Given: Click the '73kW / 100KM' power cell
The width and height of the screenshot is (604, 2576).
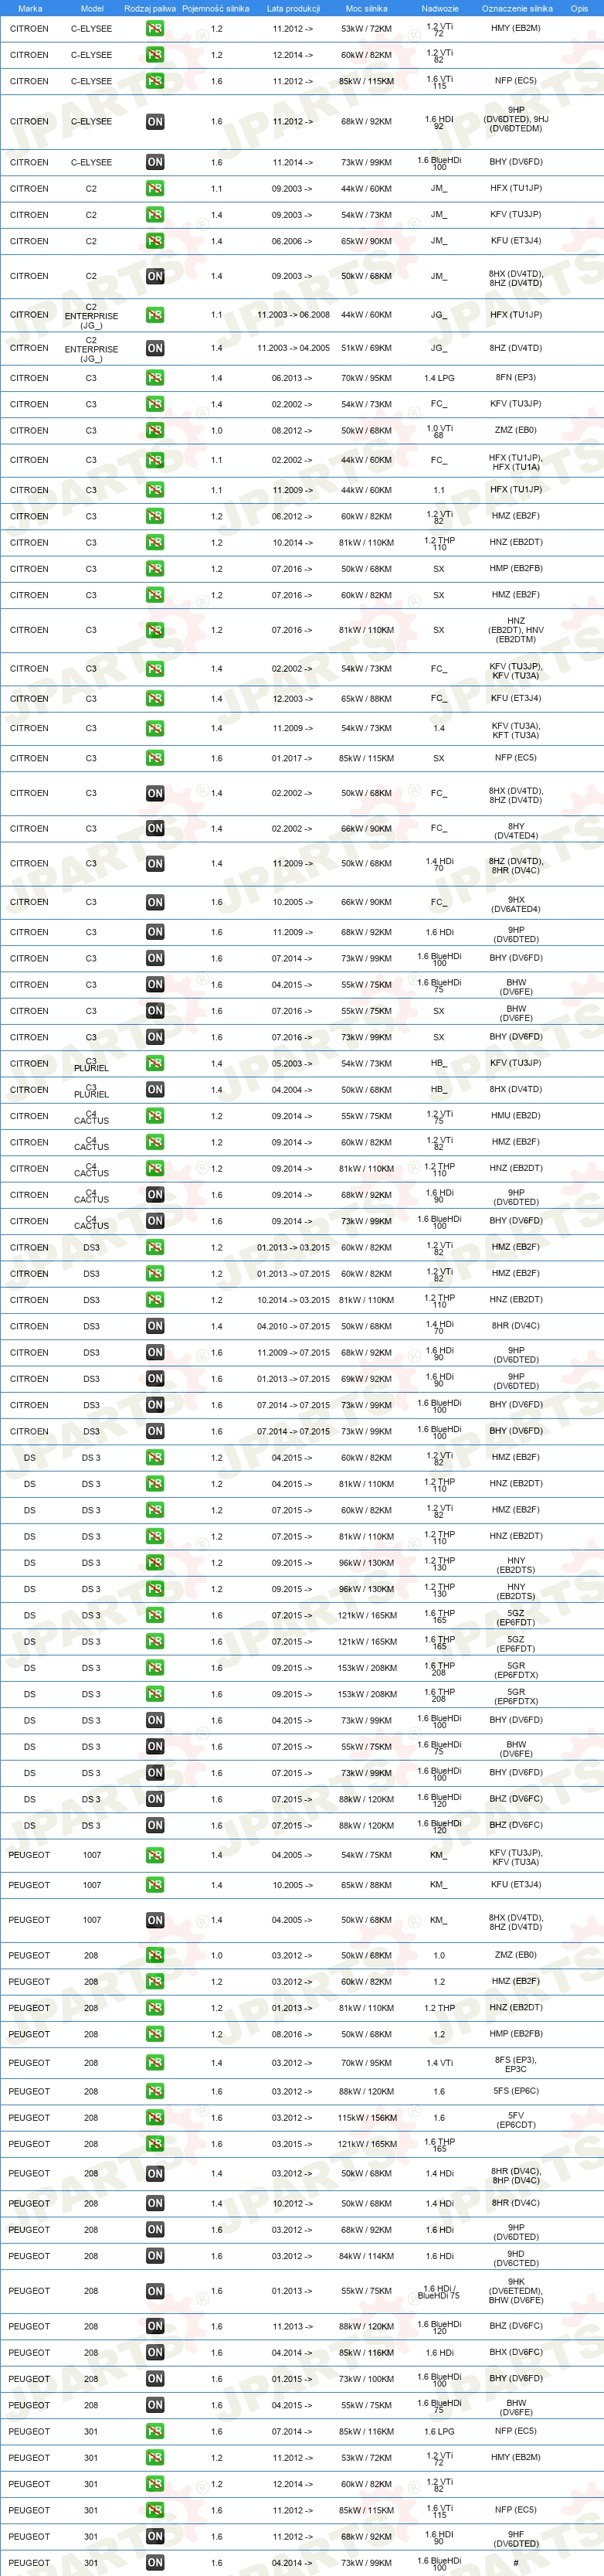Looking at the screenshot, I should (366, 2379).
